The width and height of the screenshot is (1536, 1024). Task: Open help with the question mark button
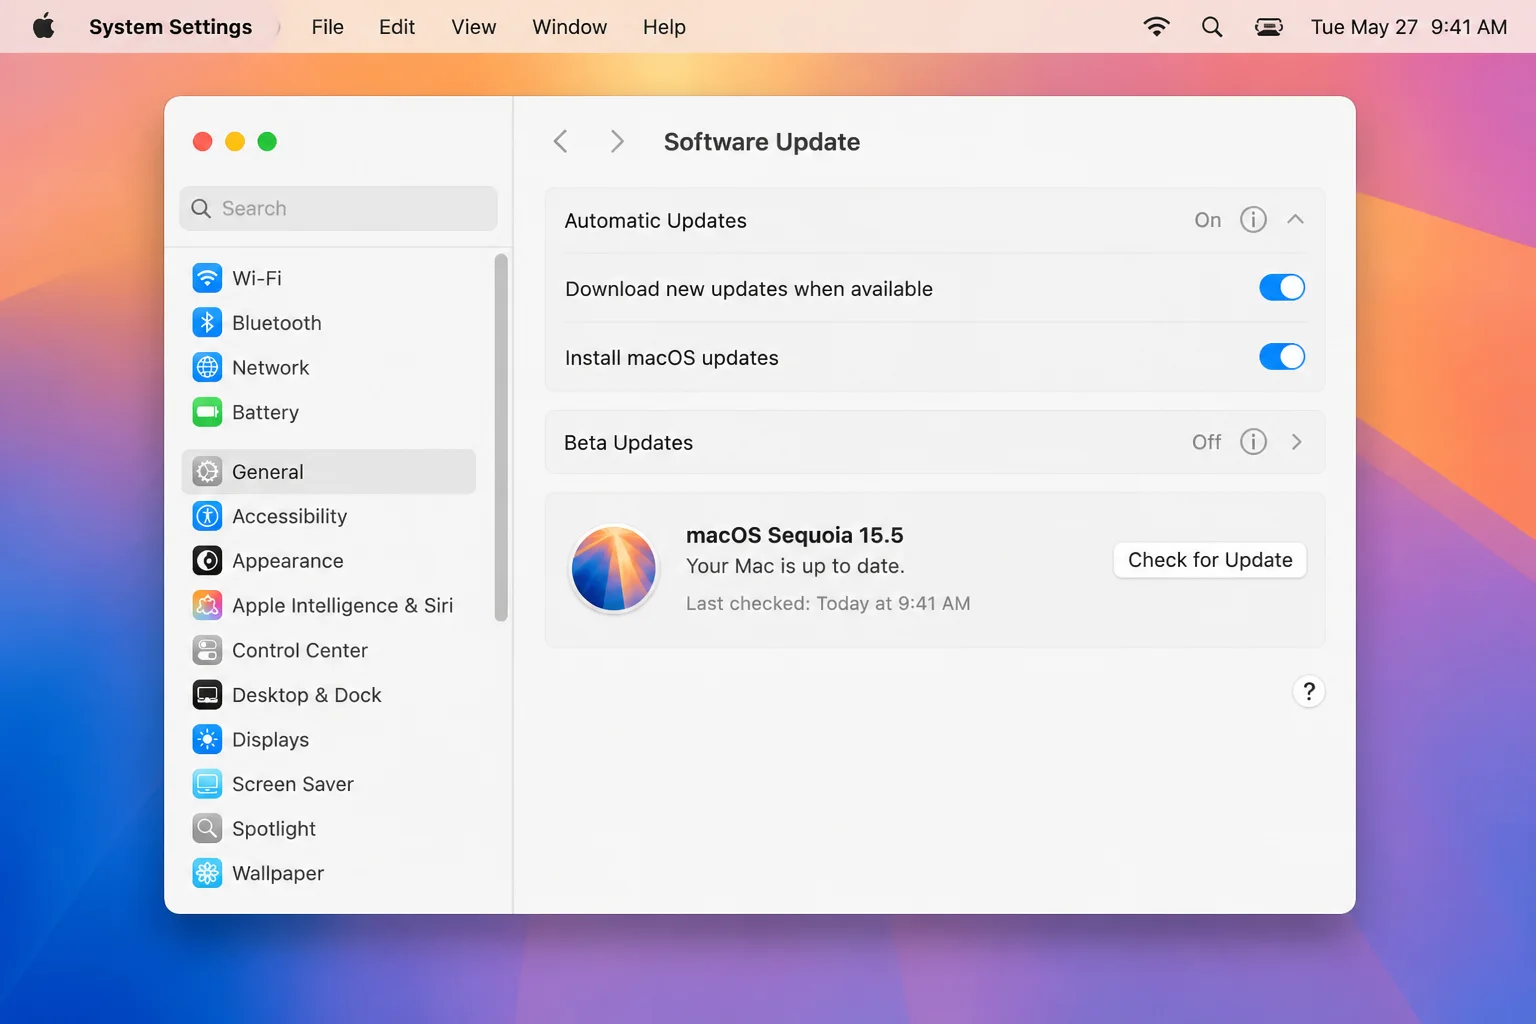pos(1309,692)
